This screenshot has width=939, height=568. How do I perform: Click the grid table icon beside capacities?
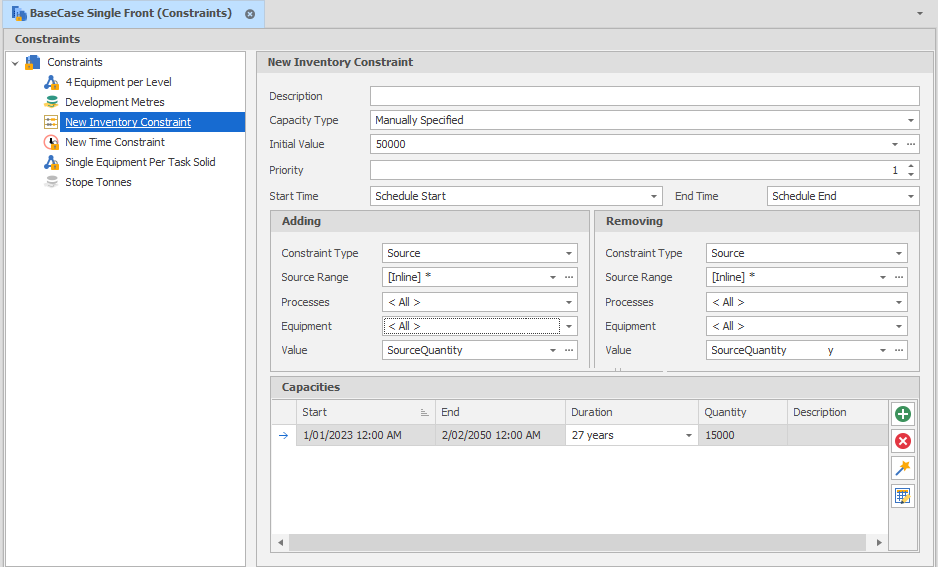[x=903, y=496]
